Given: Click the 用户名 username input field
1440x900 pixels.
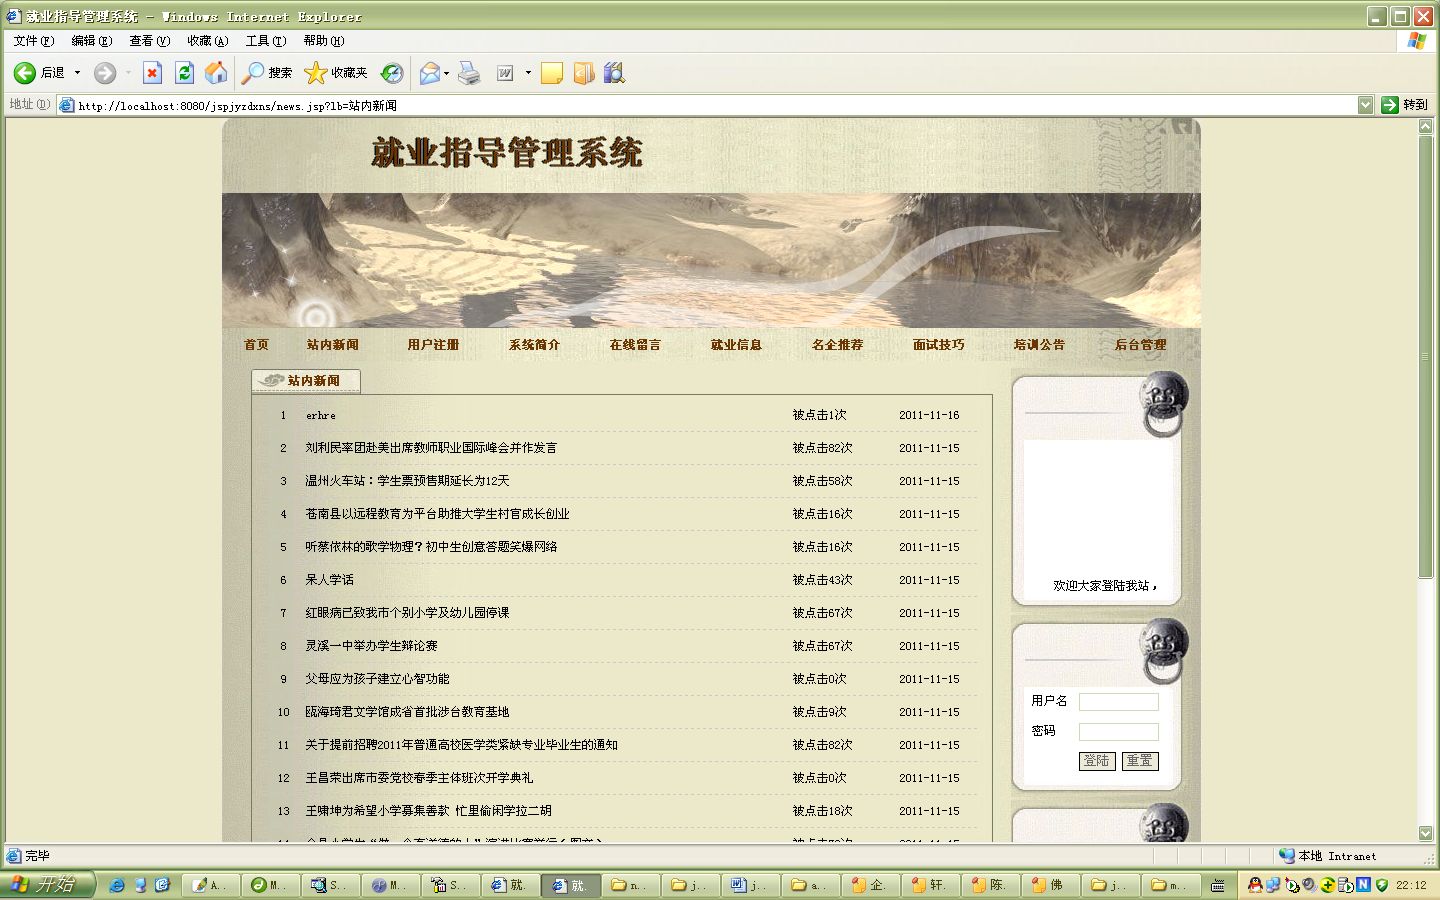Looking at the screenshot, I should coord(1118,702).
